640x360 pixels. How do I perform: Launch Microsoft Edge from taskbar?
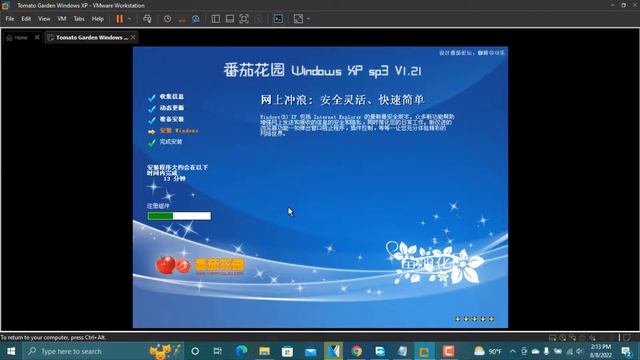click(x=242, y=351)
